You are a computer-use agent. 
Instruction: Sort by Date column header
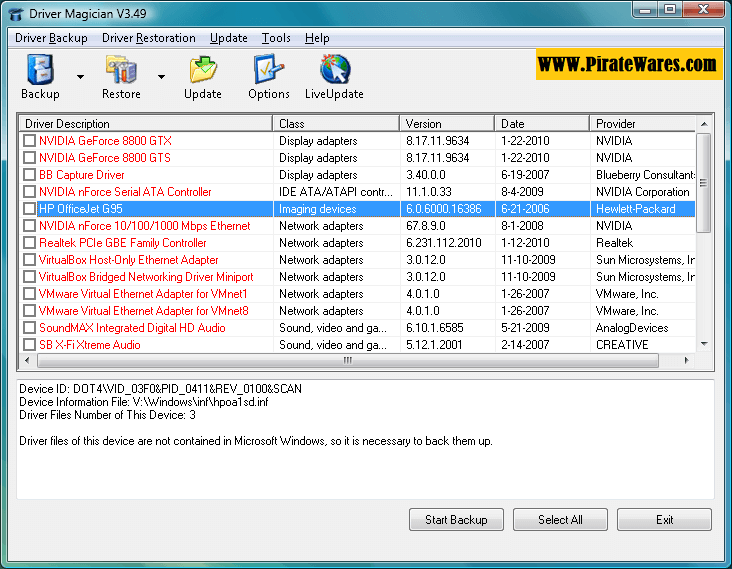tap(542, 124)
